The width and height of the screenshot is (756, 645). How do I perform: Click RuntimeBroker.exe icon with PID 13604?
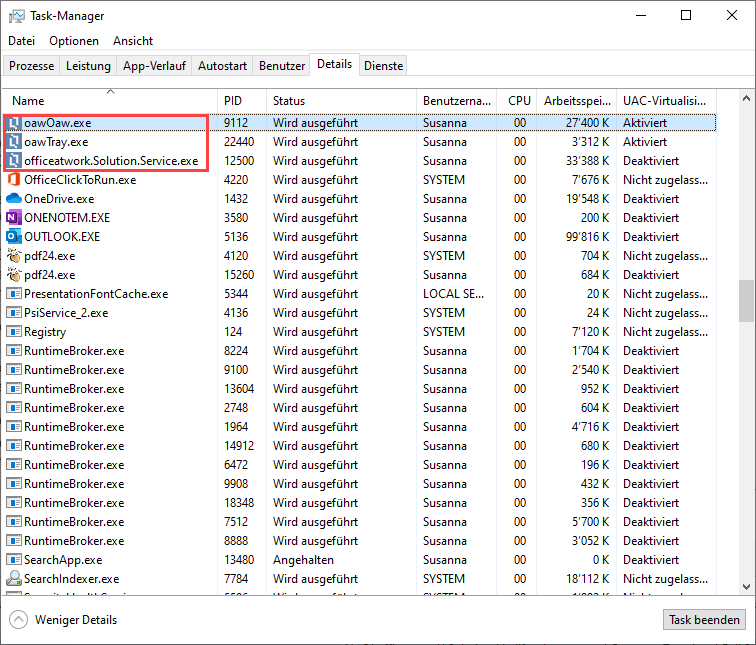[x=14, y=389]
